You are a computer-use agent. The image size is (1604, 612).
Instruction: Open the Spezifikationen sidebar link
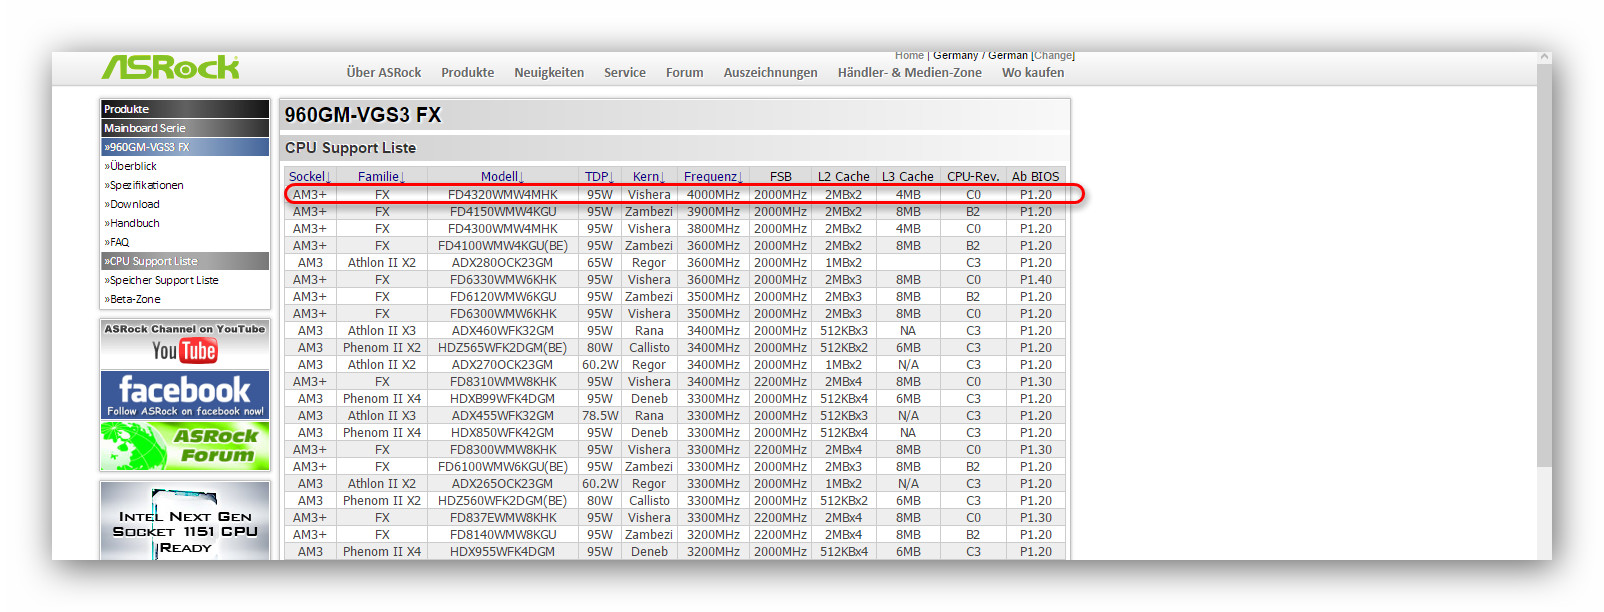pyautogui.click(x=146, y=186)
